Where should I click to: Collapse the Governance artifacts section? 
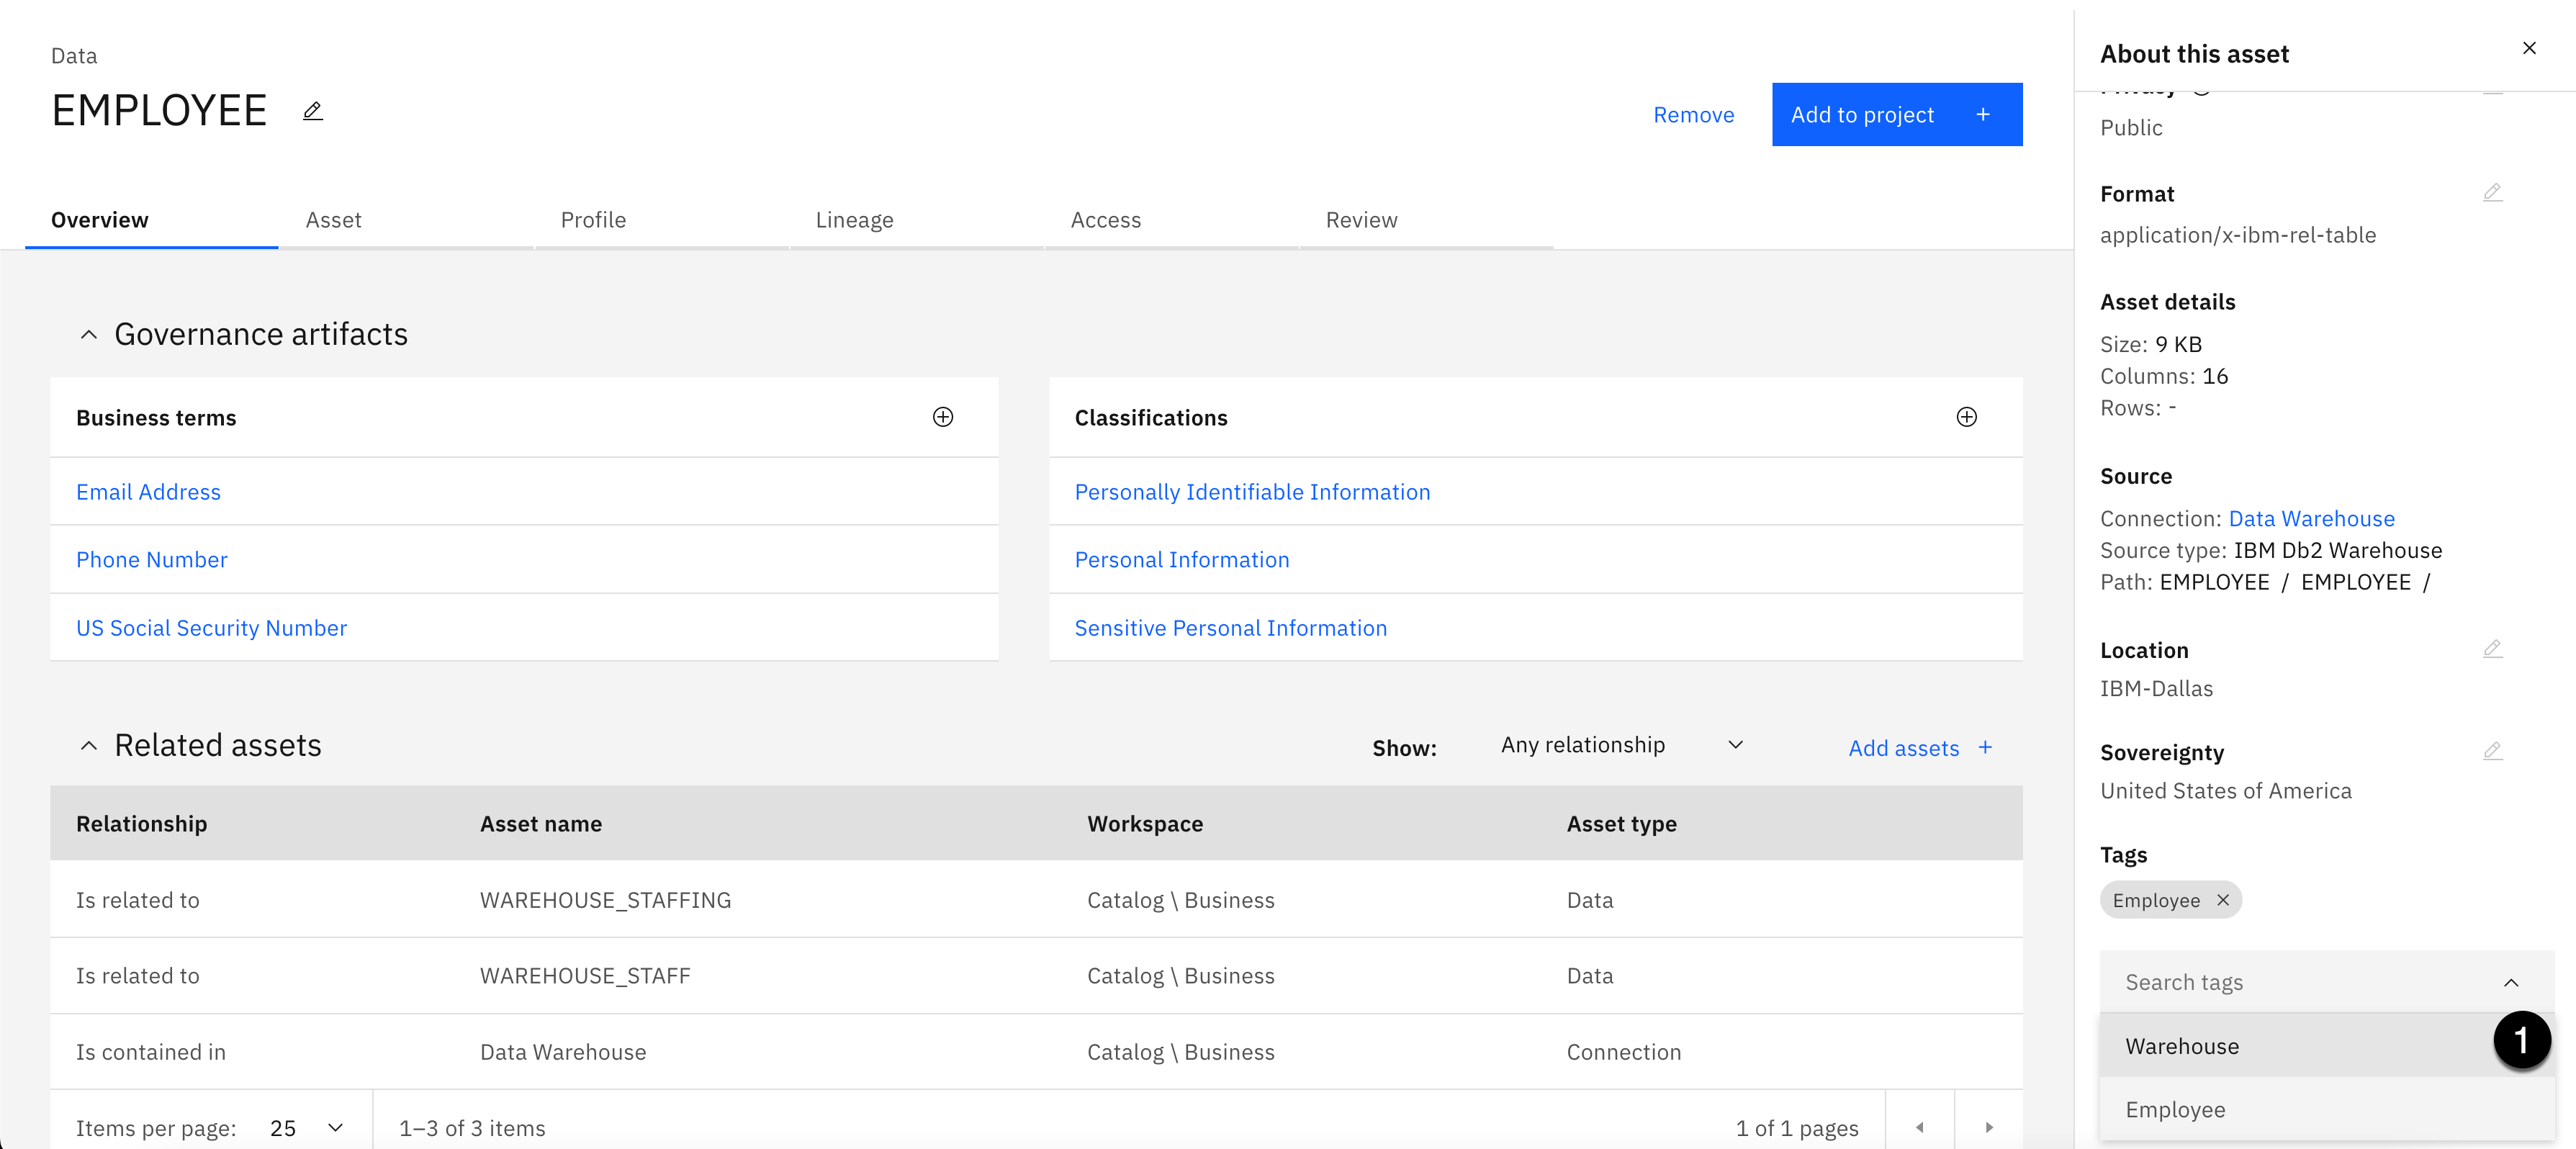(x=89, y=335)
